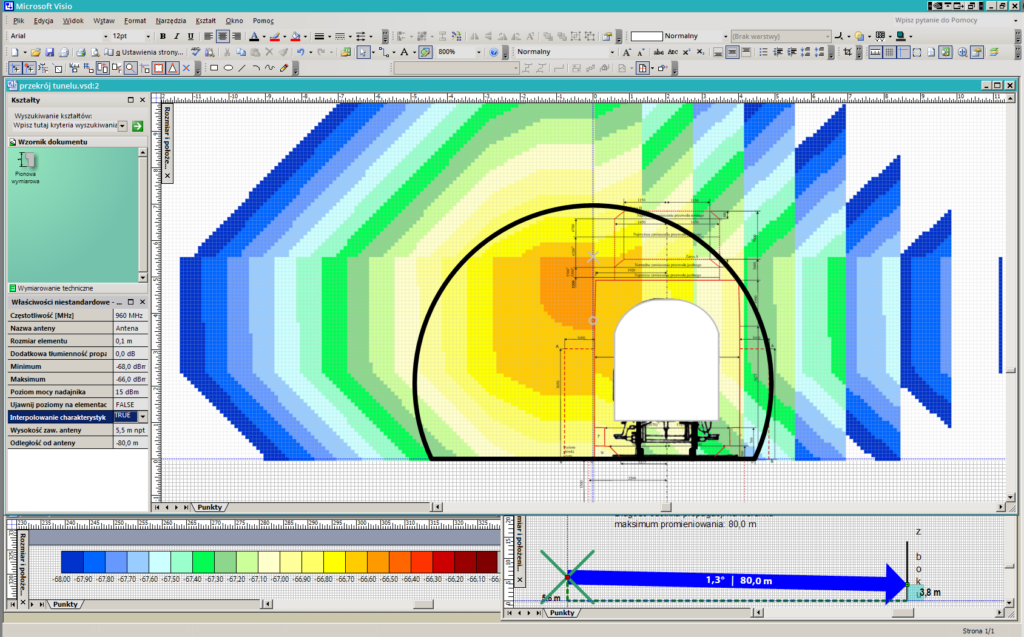Image resolution: width=1024 pixels, height=637 pixels.
Task: Click the Undo arrow icon
Action: pyautogui.click(x=300, y=52)
